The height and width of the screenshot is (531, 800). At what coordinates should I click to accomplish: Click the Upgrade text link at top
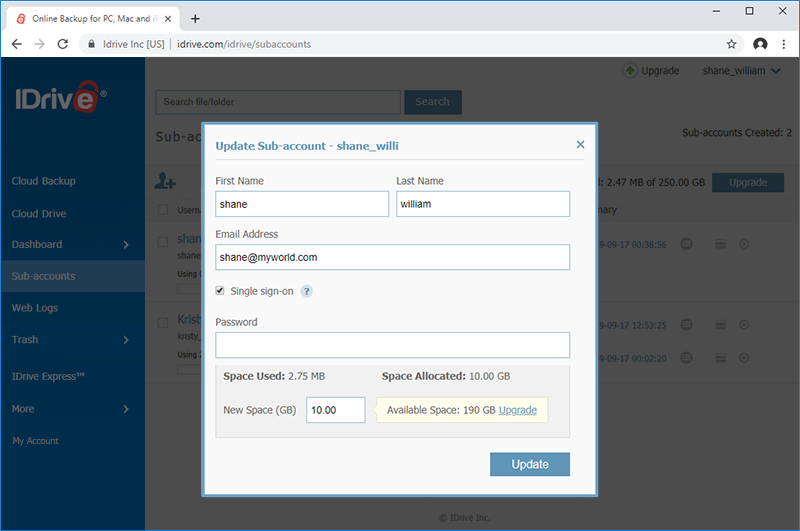pyautogui.click(x=660, y=71)
